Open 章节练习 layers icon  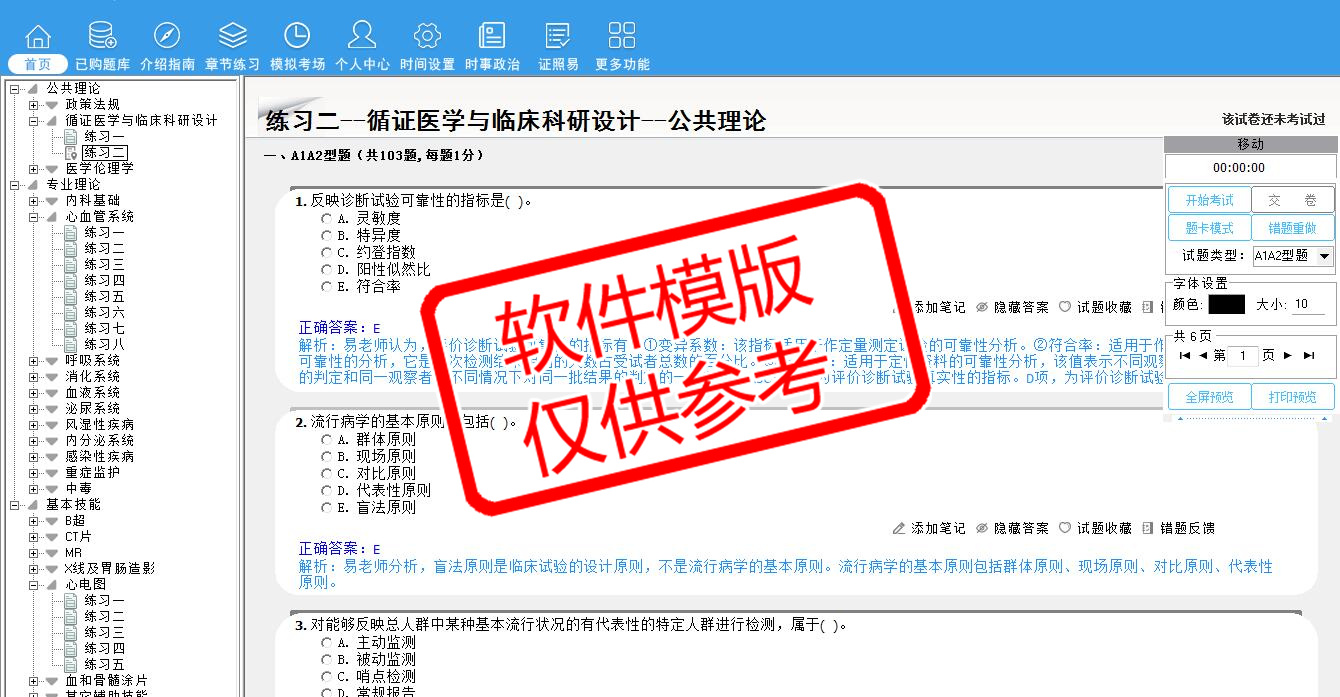(x=232, y=37)
